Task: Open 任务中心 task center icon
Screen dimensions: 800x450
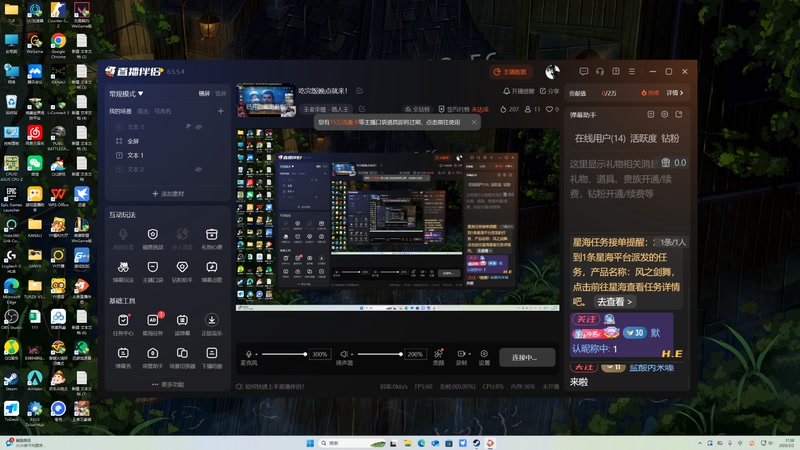Action: (123, 320)
